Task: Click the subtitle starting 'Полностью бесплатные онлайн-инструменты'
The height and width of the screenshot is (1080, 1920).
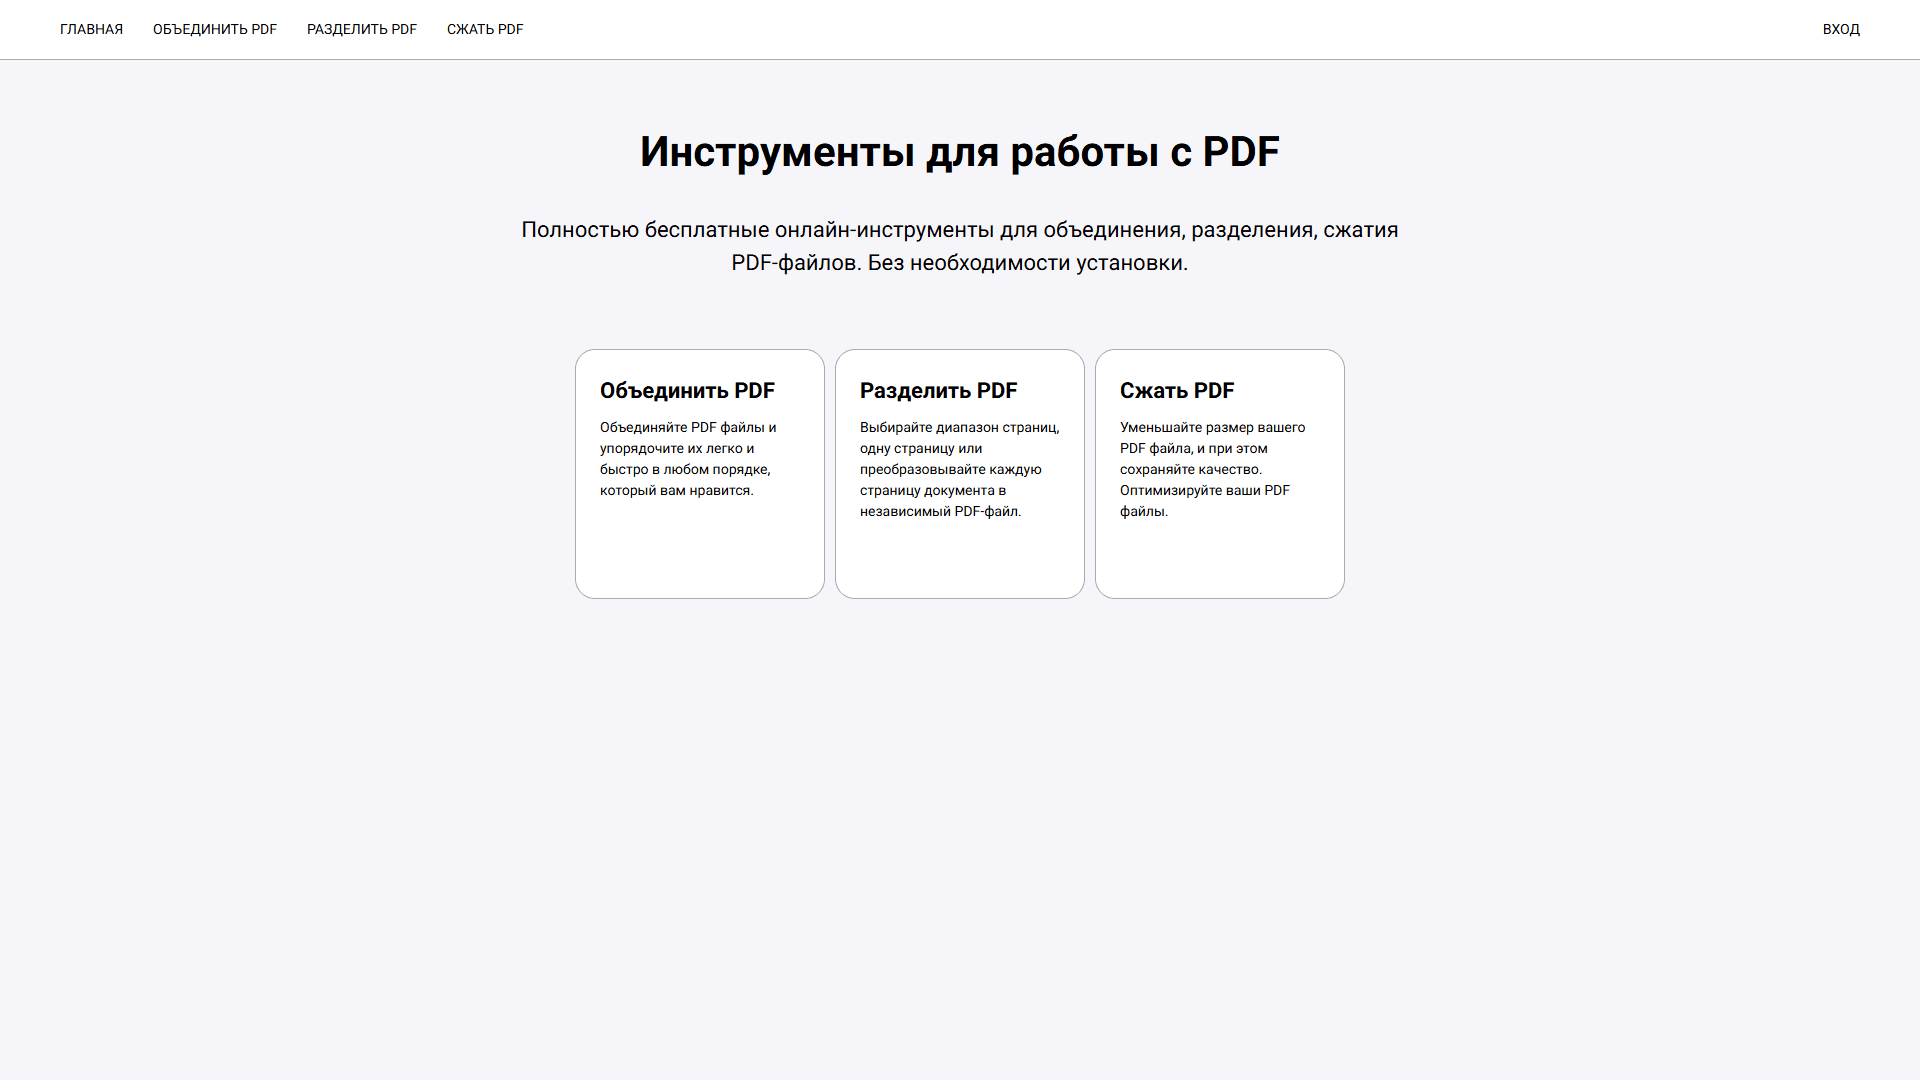Action: pos(960,246)
